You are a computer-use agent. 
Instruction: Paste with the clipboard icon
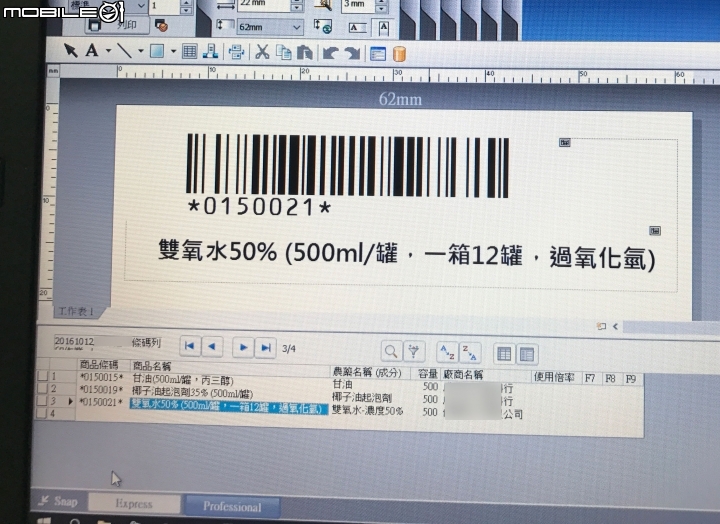[x=305, y=53]
